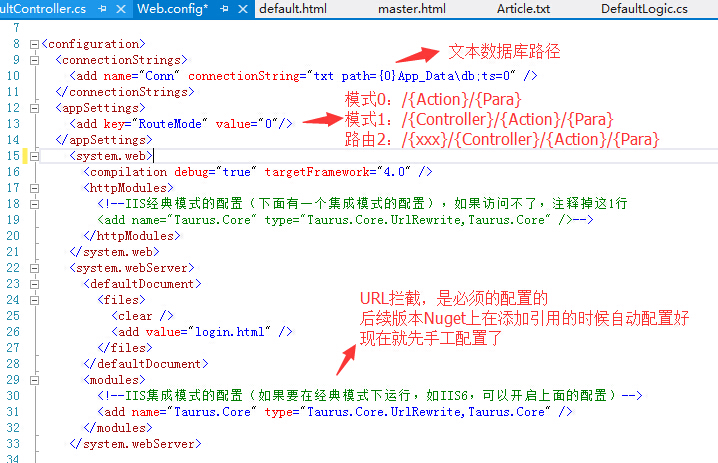Click the IIS integrated mode comment on line 30
The height and width of the screenshot is (463, 718).
370,395
